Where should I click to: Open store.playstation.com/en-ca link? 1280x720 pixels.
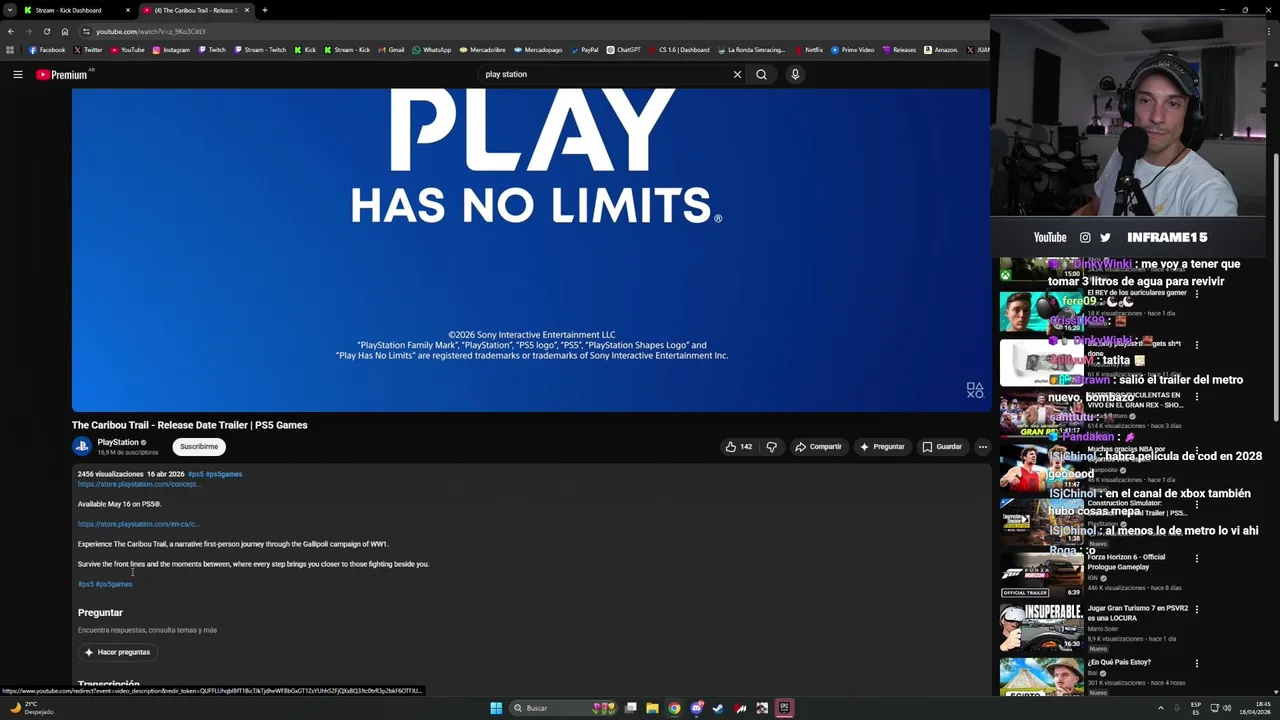pyautogui.click(x=138, y=524)
